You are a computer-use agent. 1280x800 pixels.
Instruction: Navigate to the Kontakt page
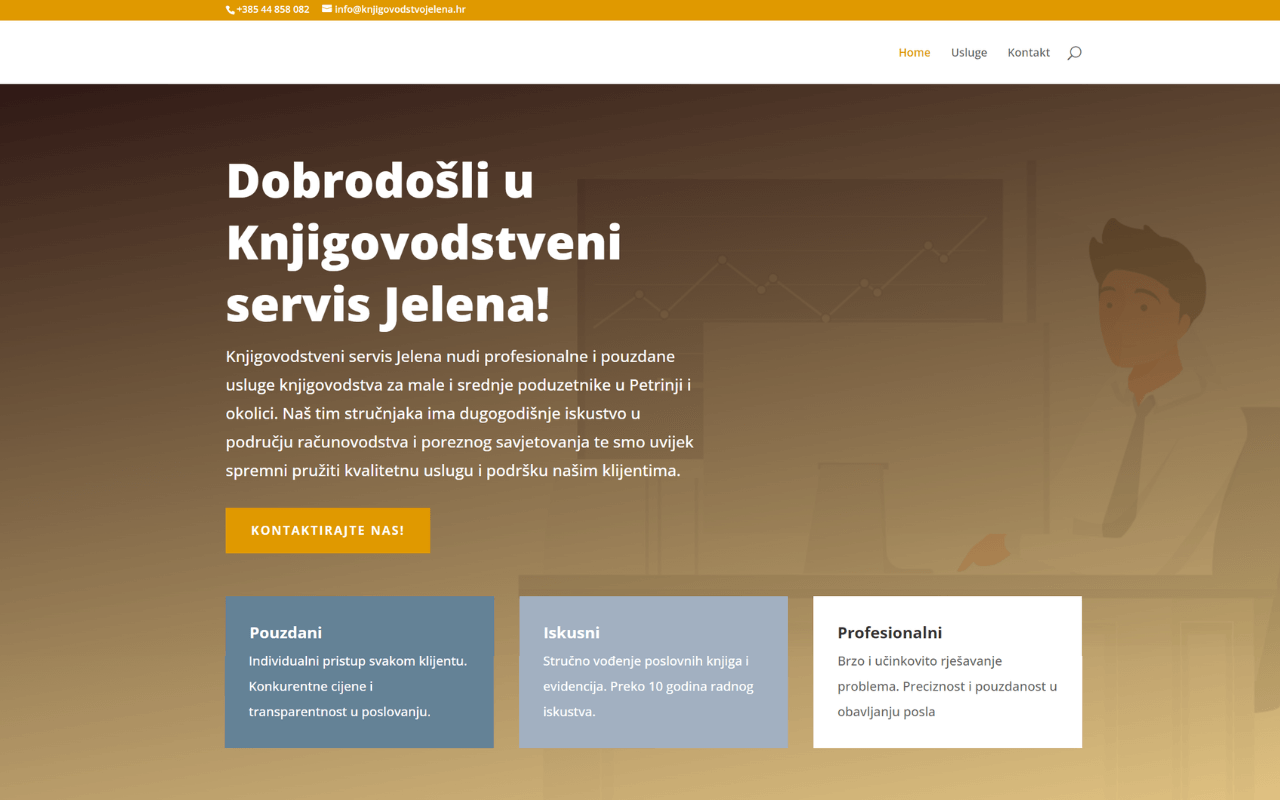[1028, 53]
